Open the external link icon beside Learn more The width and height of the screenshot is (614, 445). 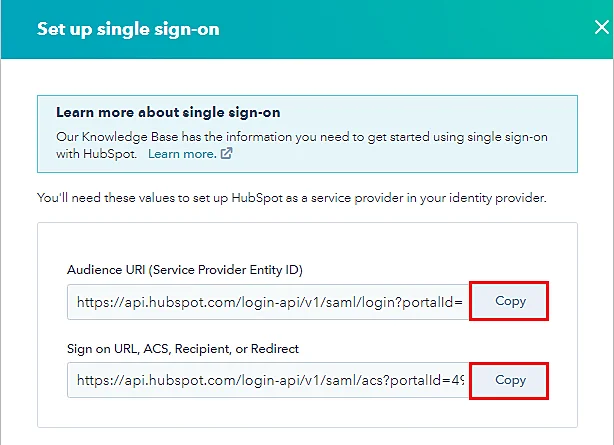pos(226,154)
